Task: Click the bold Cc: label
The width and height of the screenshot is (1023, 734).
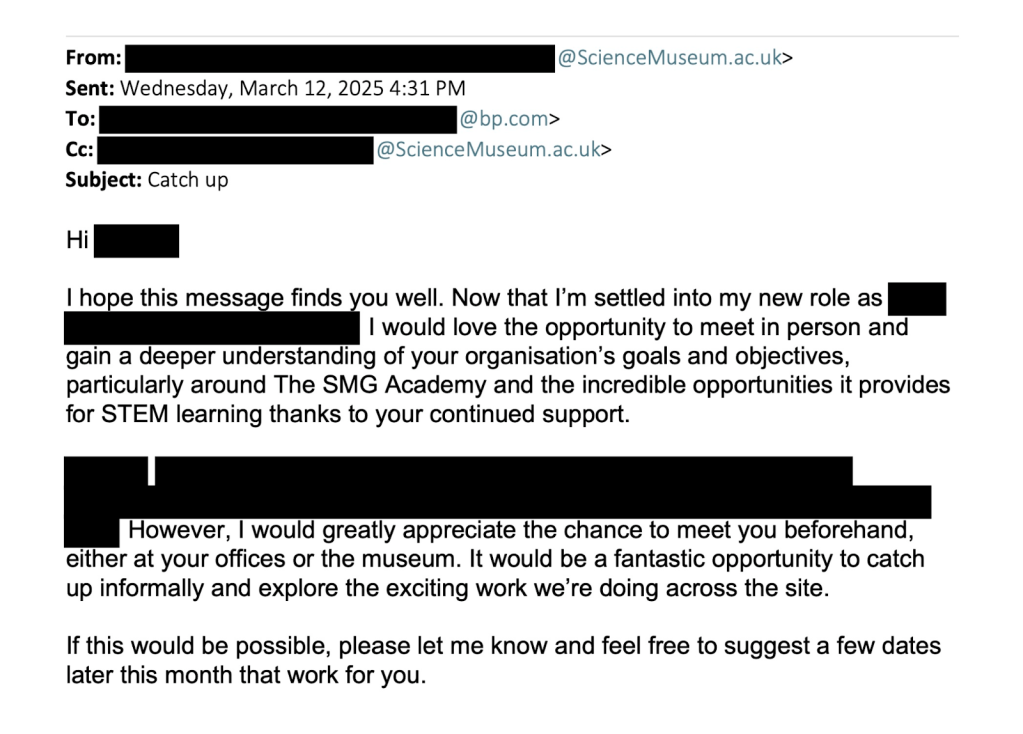Action: 80,150
